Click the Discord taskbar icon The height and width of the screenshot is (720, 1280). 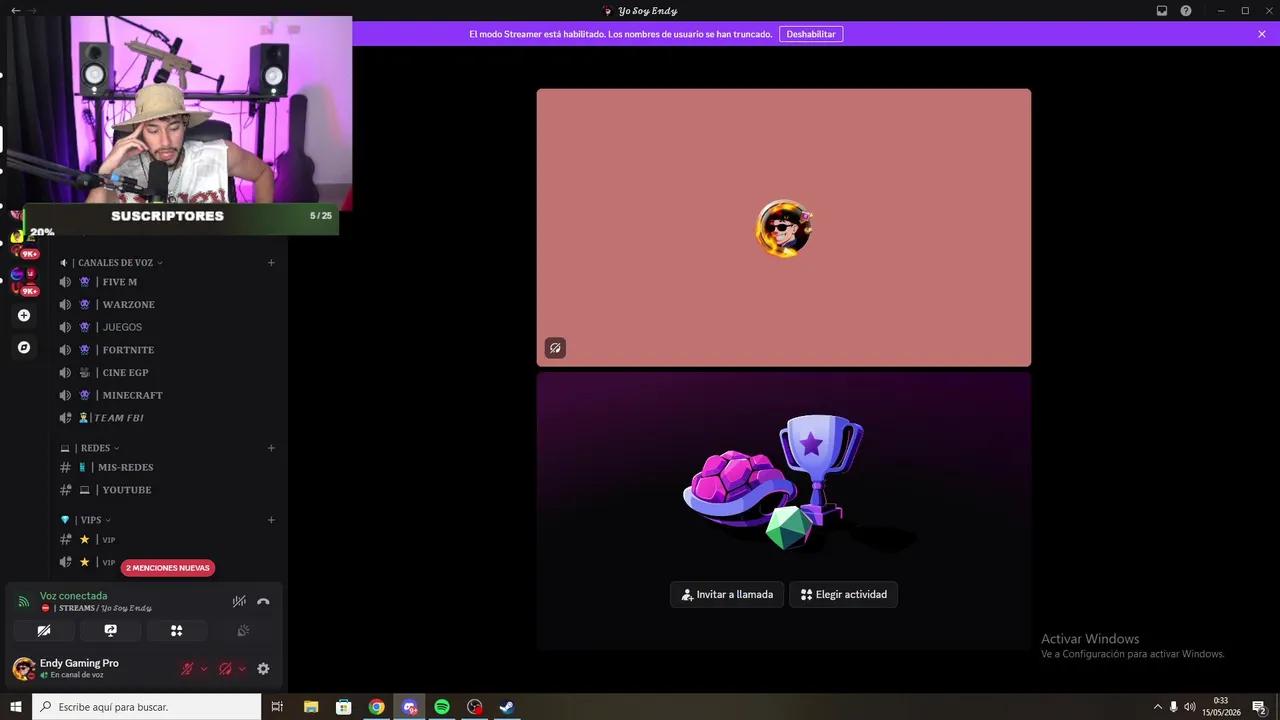click(x=409, y=707)
